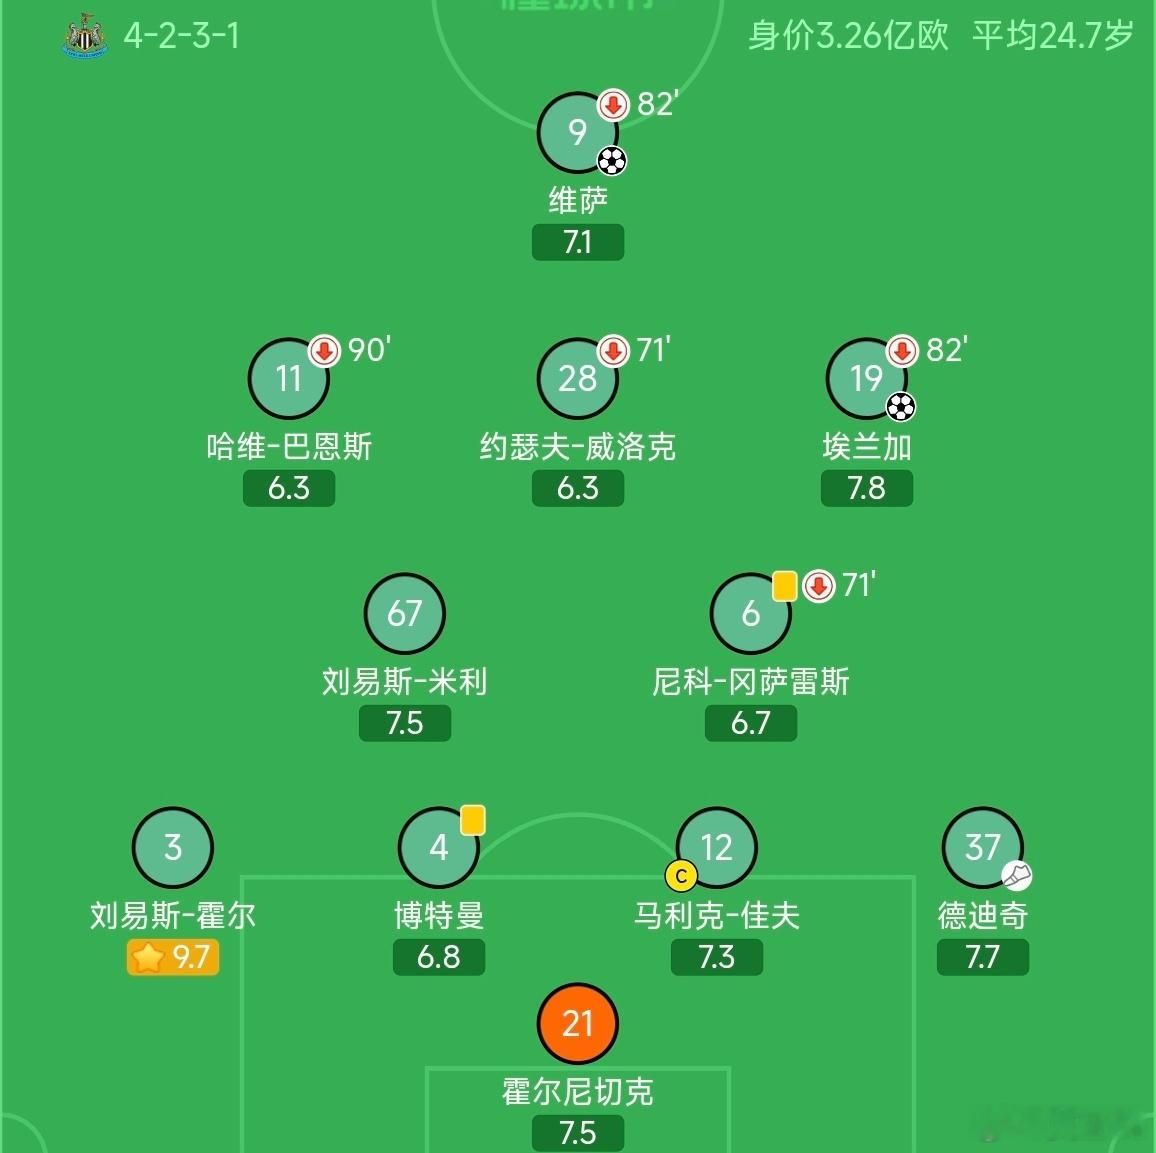Viewport: 1156px width, 1153px height.
Task: Open 埃兰加 player name link
Action: (x=867, y=447)
